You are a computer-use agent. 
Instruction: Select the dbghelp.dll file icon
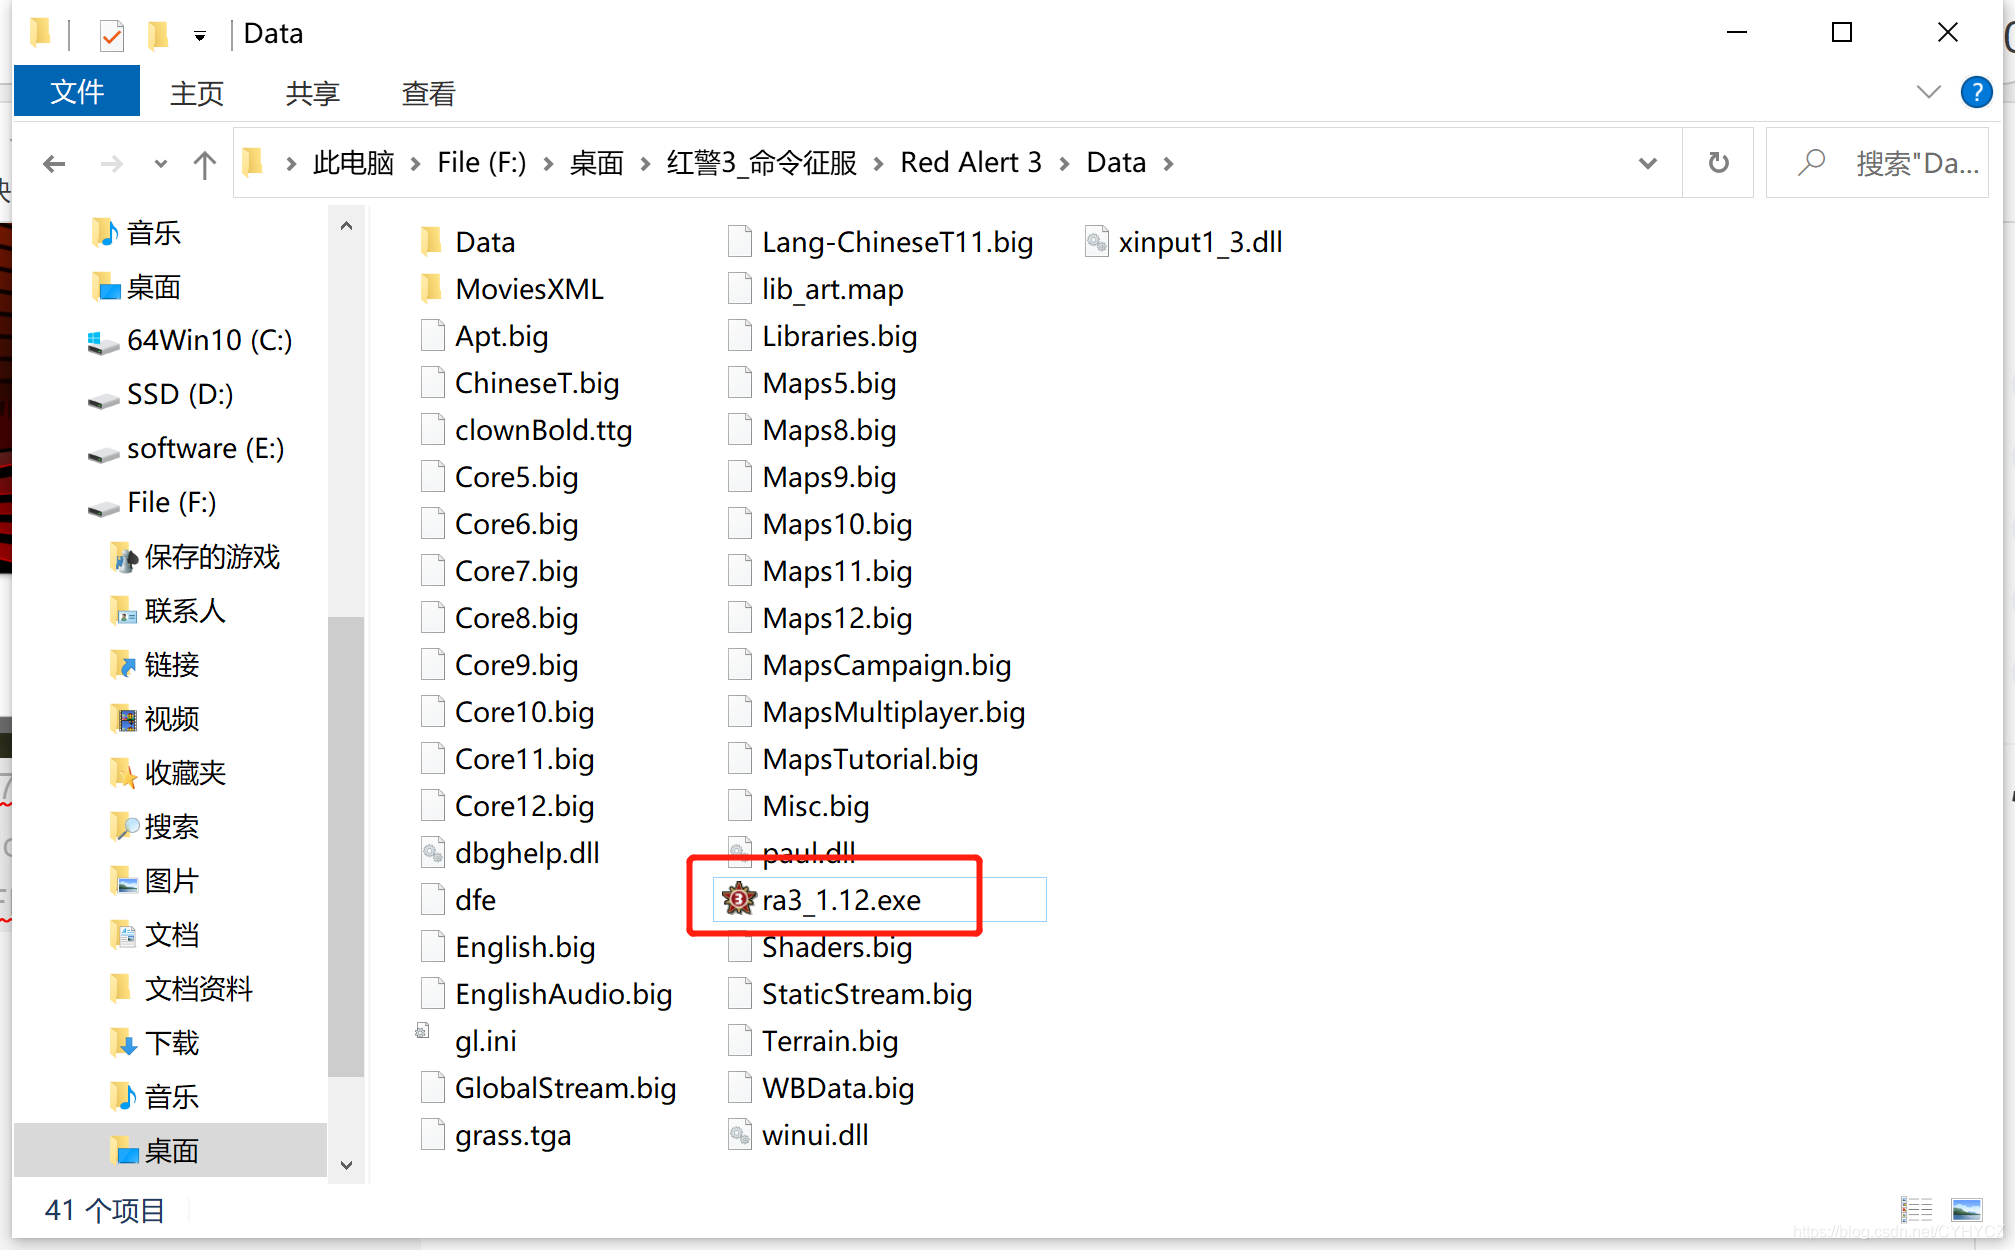[x=432, y=853]
